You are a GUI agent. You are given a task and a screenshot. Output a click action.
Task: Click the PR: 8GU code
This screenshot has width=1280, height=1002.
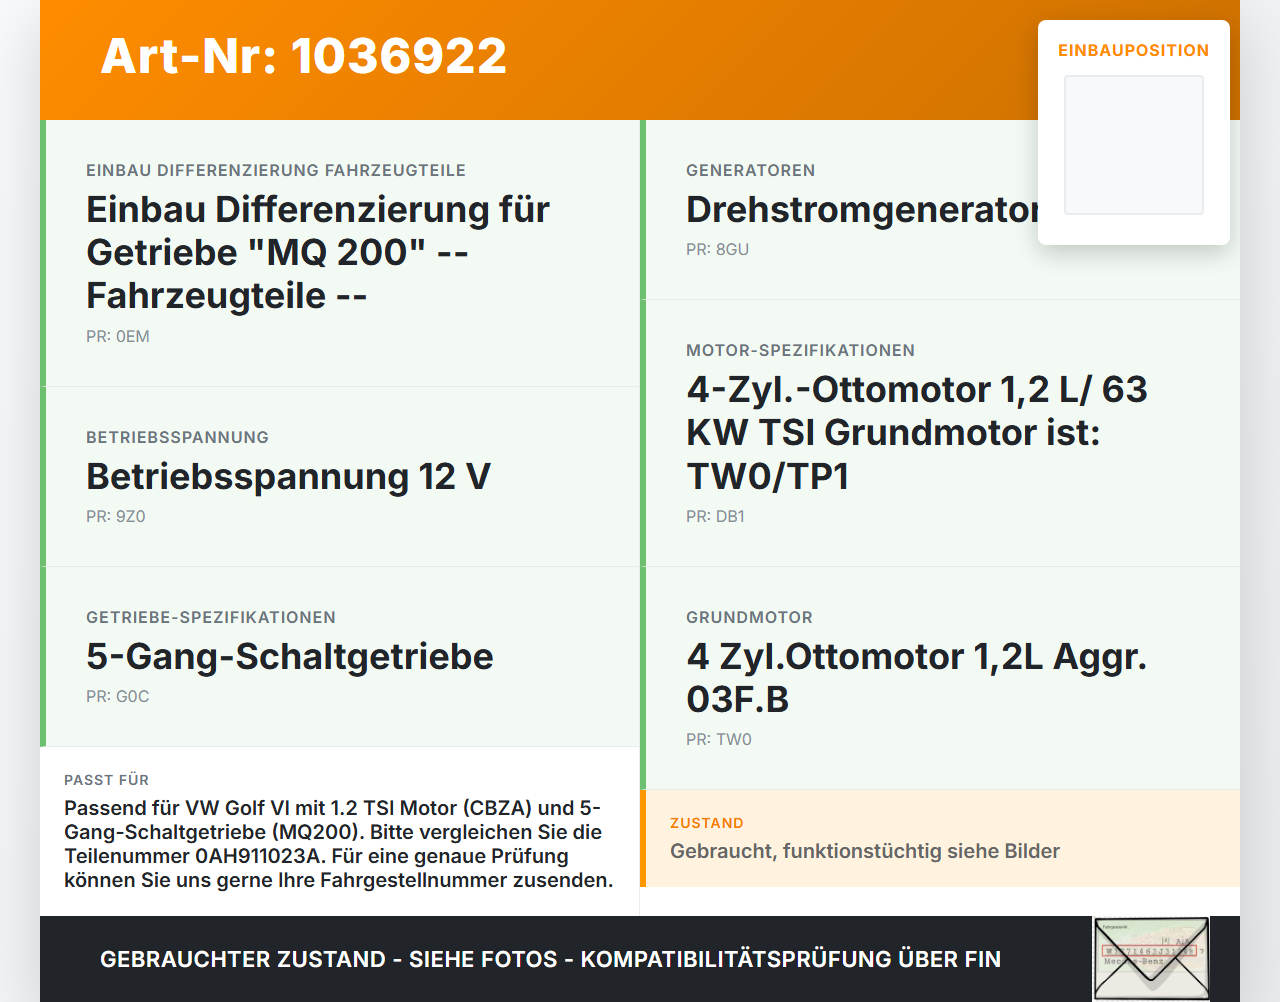pos(718,250)
